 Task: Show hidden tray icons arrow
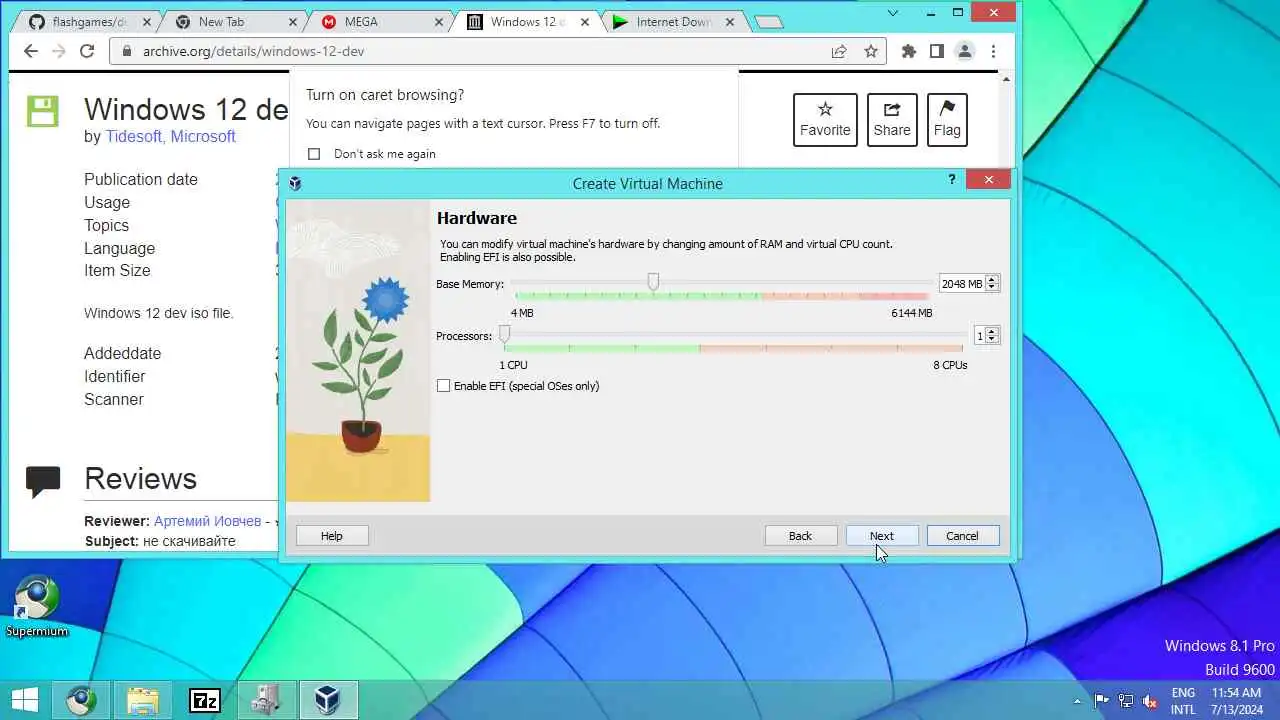click(1077, 701)
